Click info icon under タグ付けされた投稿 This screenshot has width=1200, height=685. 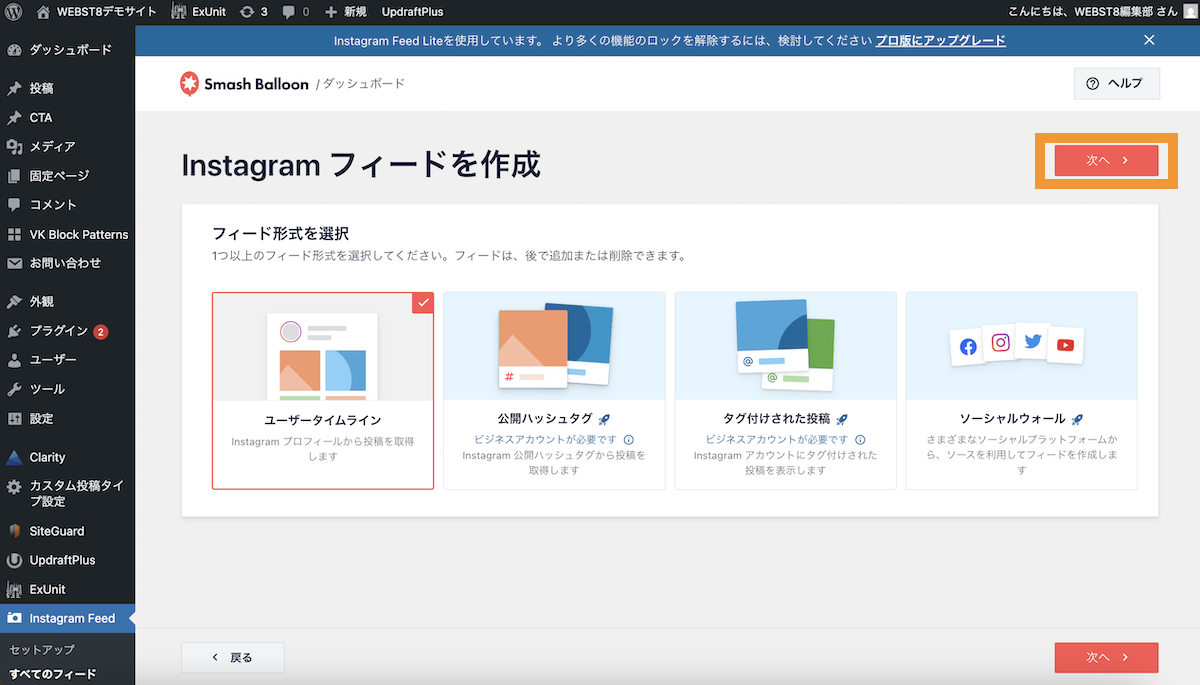point(860,440)
